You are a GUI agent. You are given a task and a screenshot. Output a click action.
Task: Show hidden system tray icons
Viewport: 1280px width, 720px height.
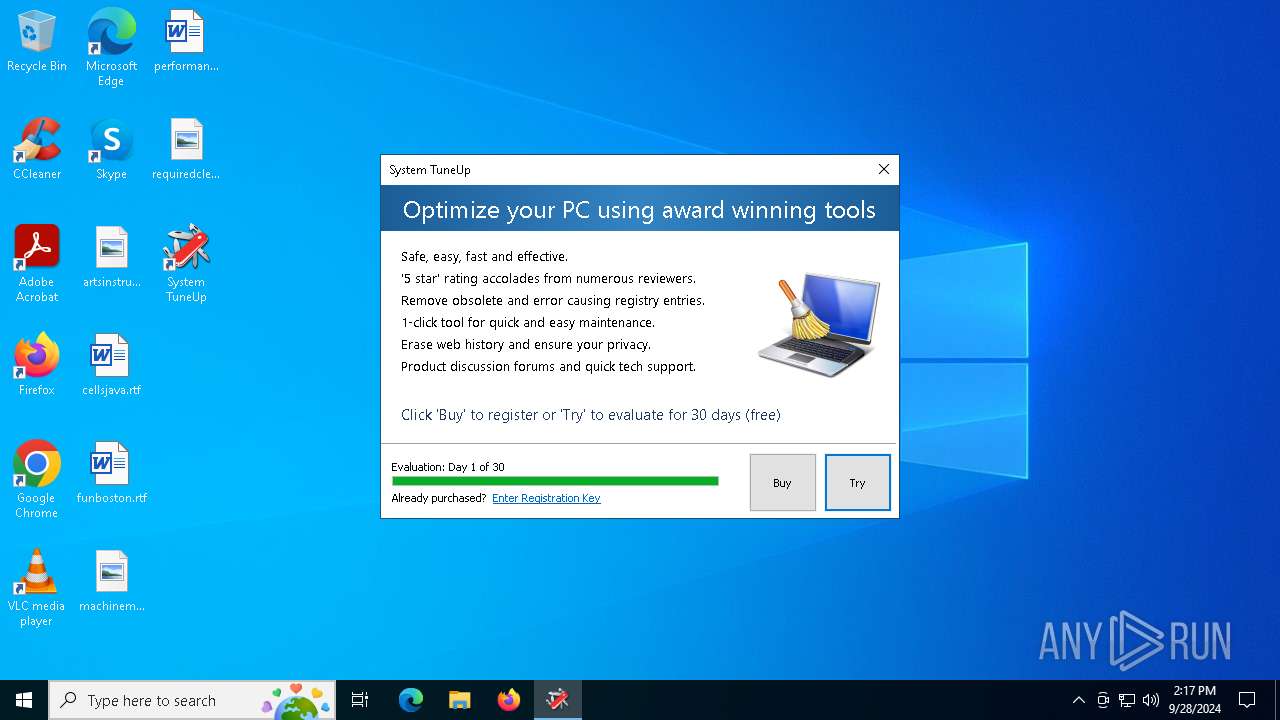click(x=1078, y=700)
